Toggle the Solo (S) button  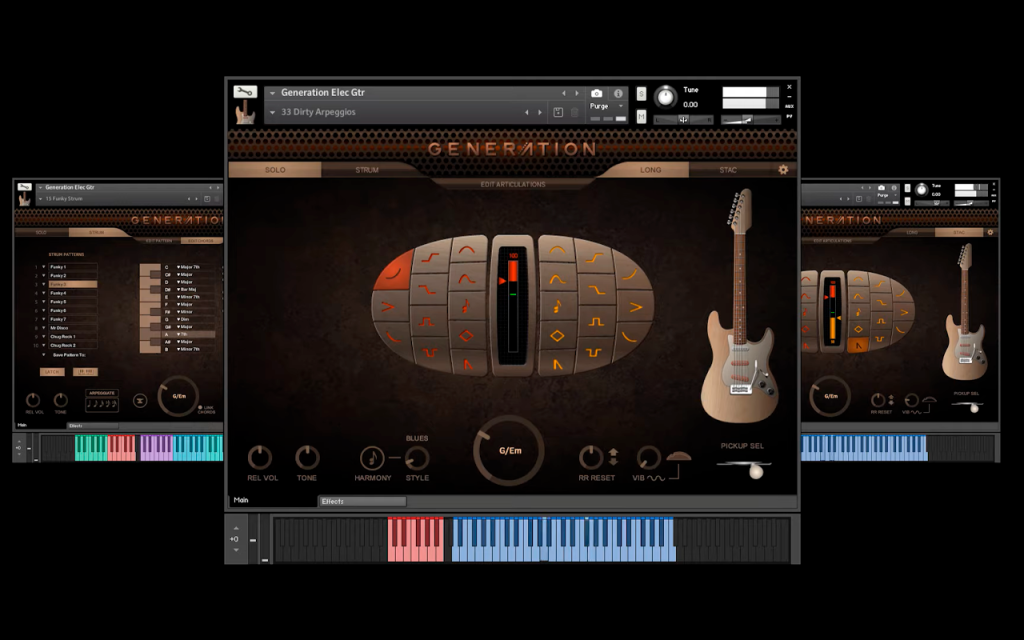641,93
